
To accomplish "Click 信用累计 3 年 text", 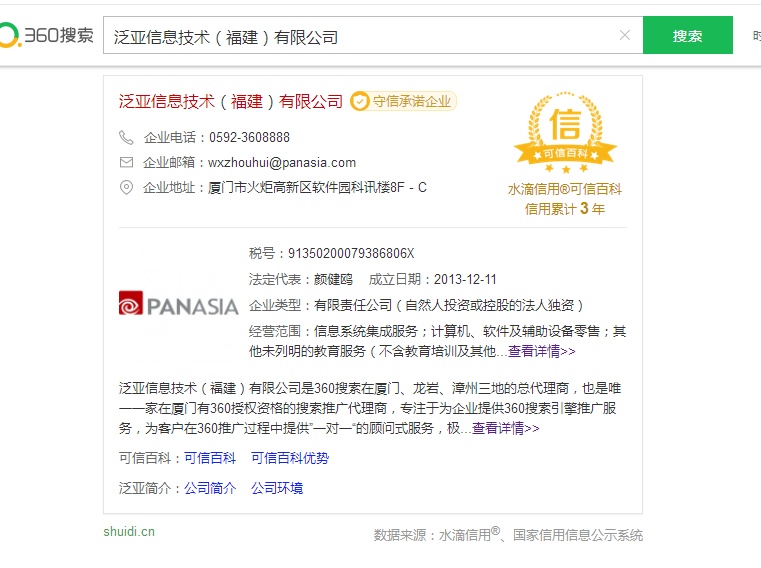I will (565, 209).
